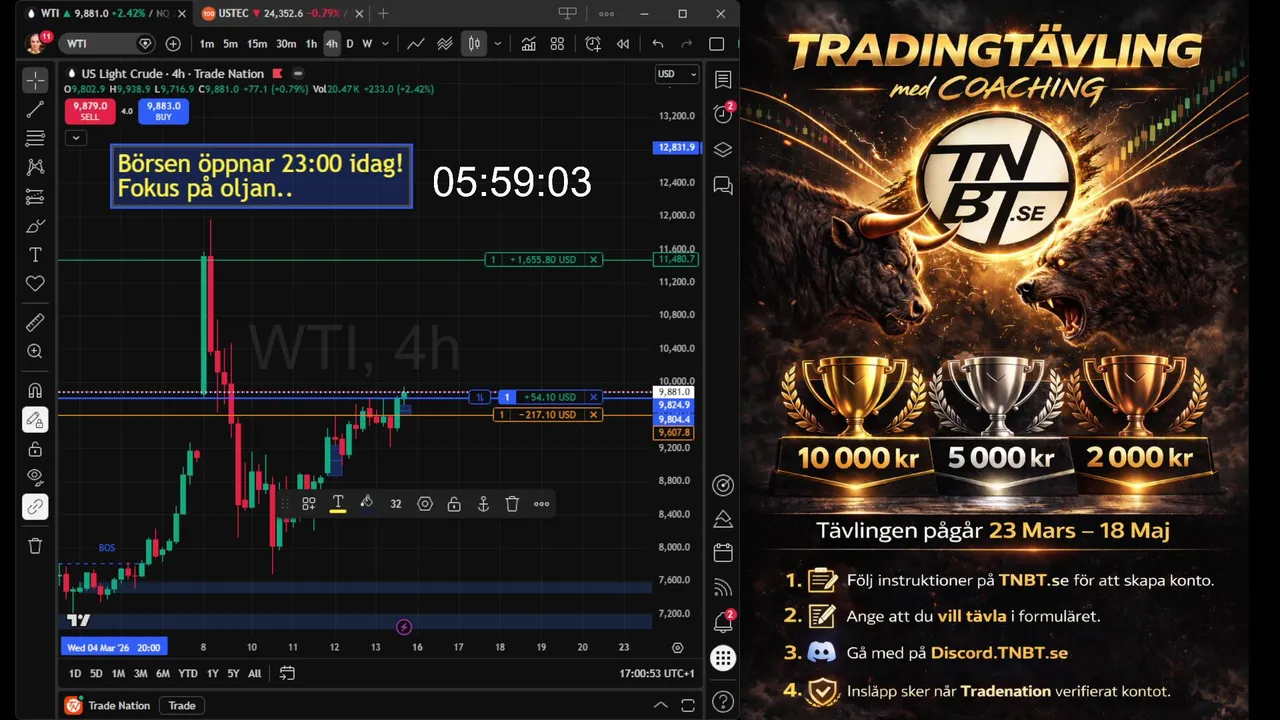Toggle hide all drawings eye icon
Viewport: 1280px width, 720px height.
[x=35, y=477]
